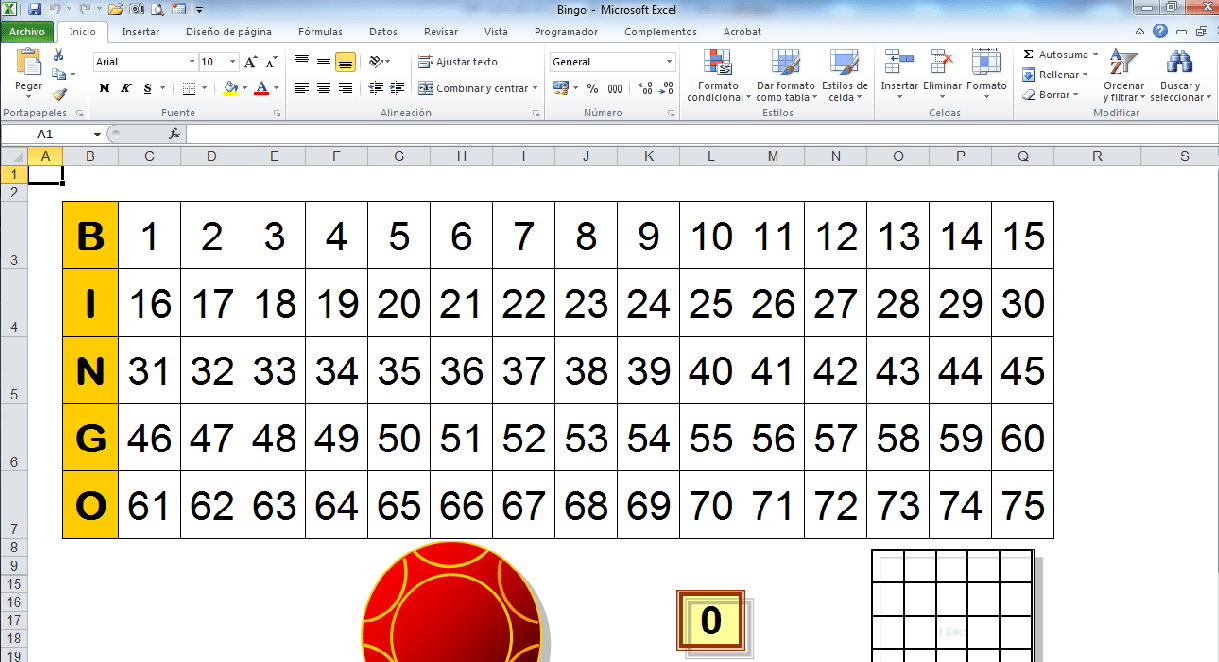Open the font color dropdown arrow
1219x662 pixels.
[x=276, y=88]
